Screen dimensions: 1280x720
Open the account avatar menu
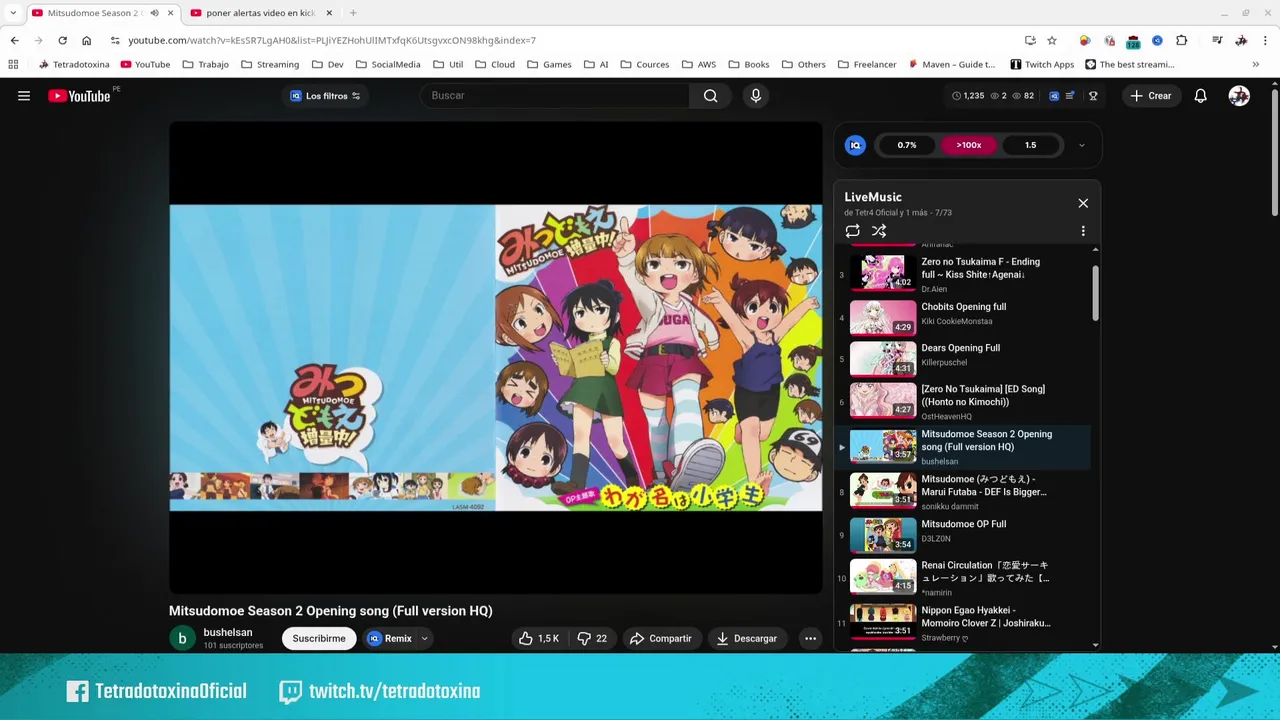click(1239, 96)
